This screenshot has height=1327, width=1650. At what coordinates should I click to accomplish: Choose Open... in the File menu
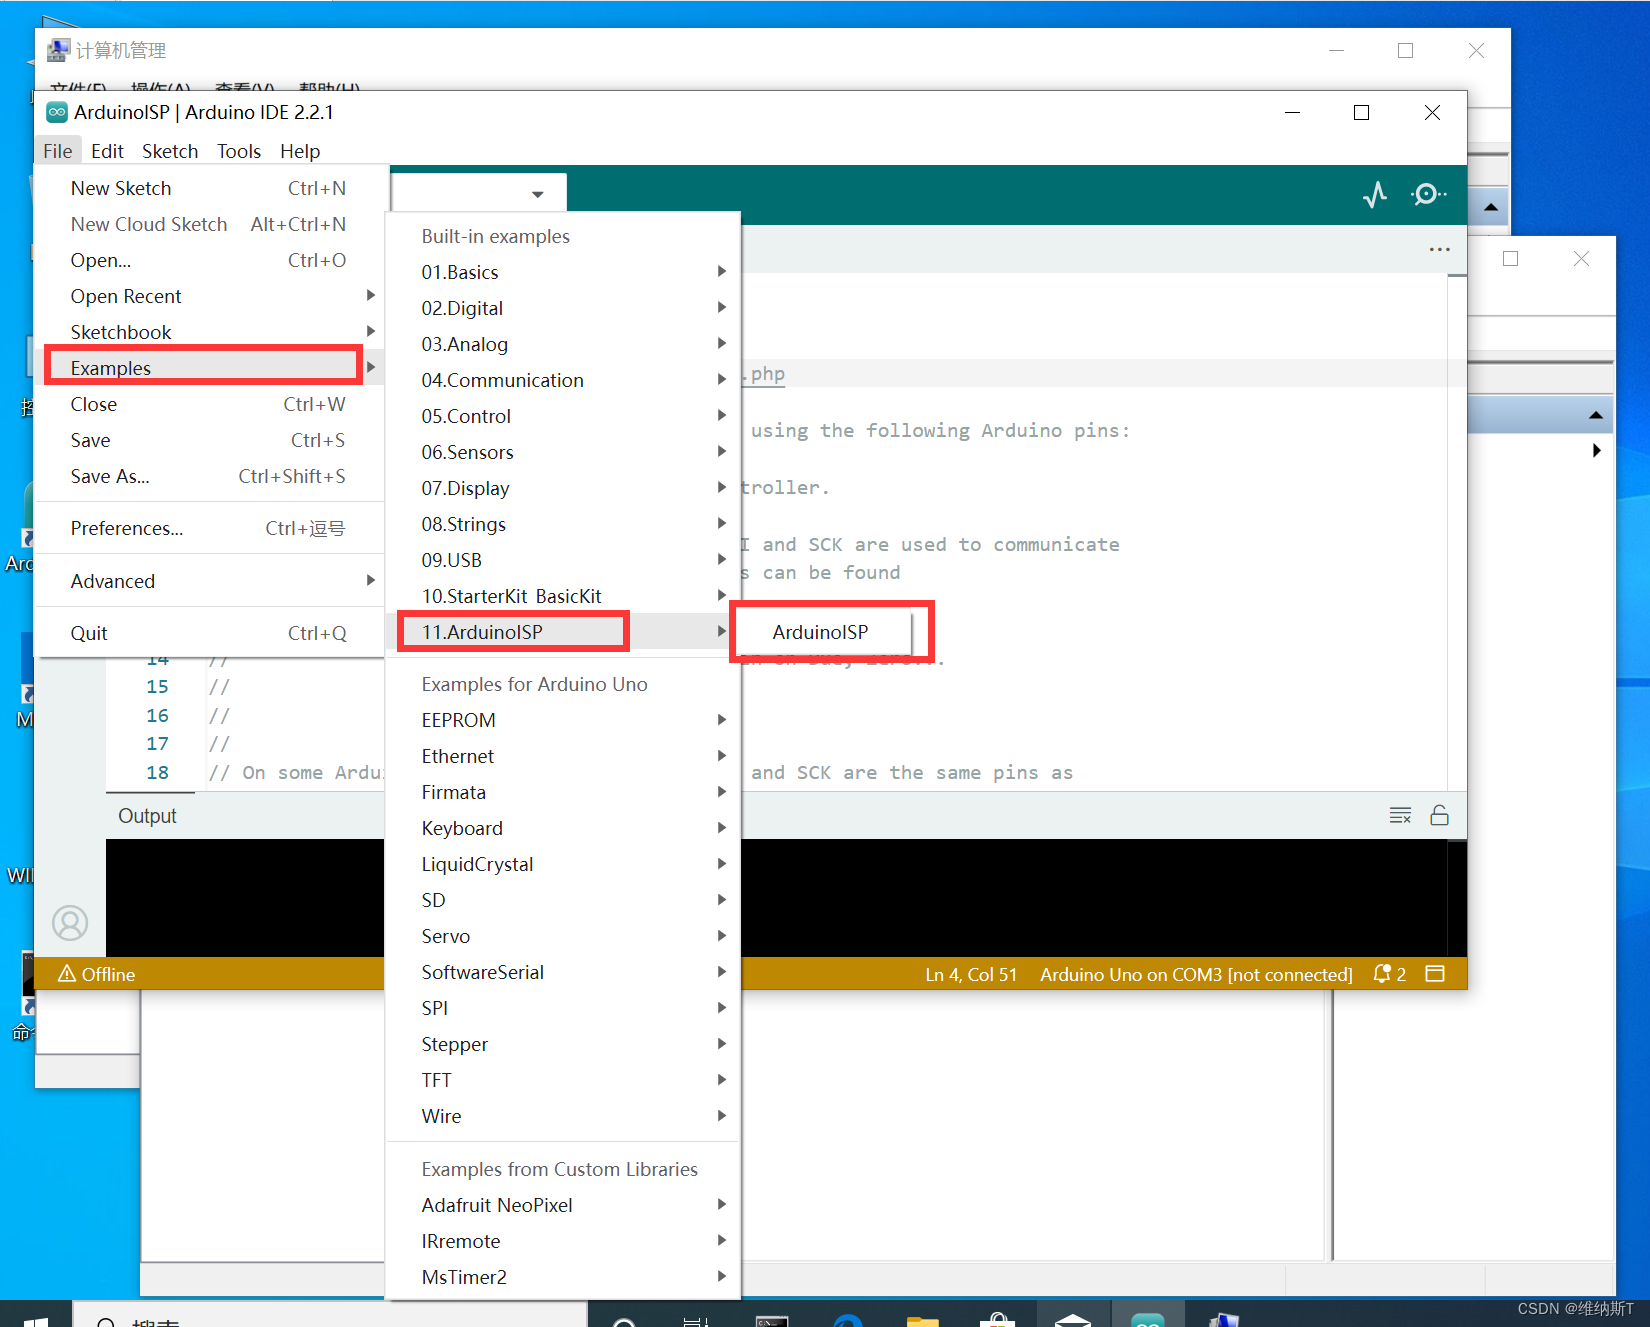pyautogui.click(x=210, y=260)
